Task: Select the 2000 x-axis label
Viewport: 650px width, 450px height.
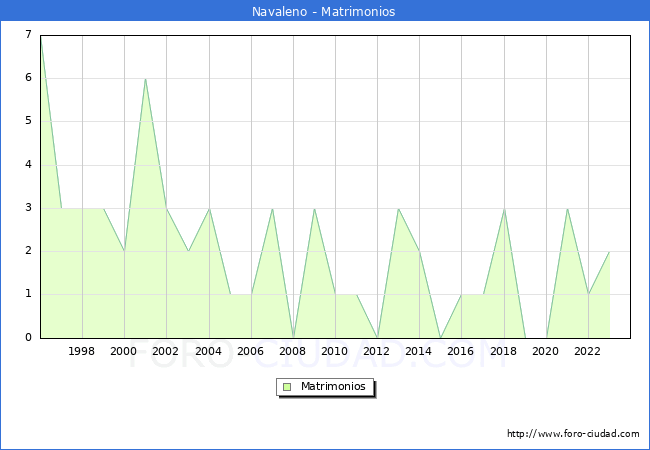Action: tap(124, 351)
